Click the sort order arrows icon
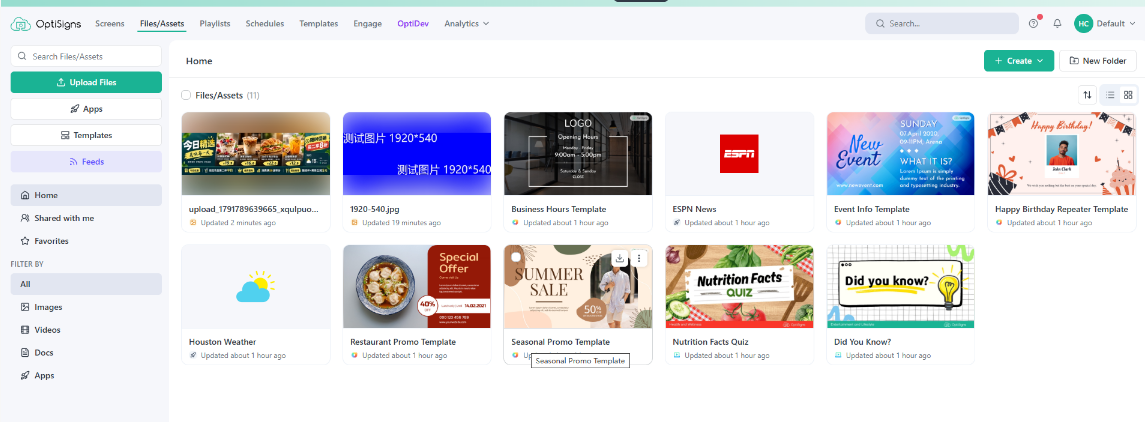 1087,95
